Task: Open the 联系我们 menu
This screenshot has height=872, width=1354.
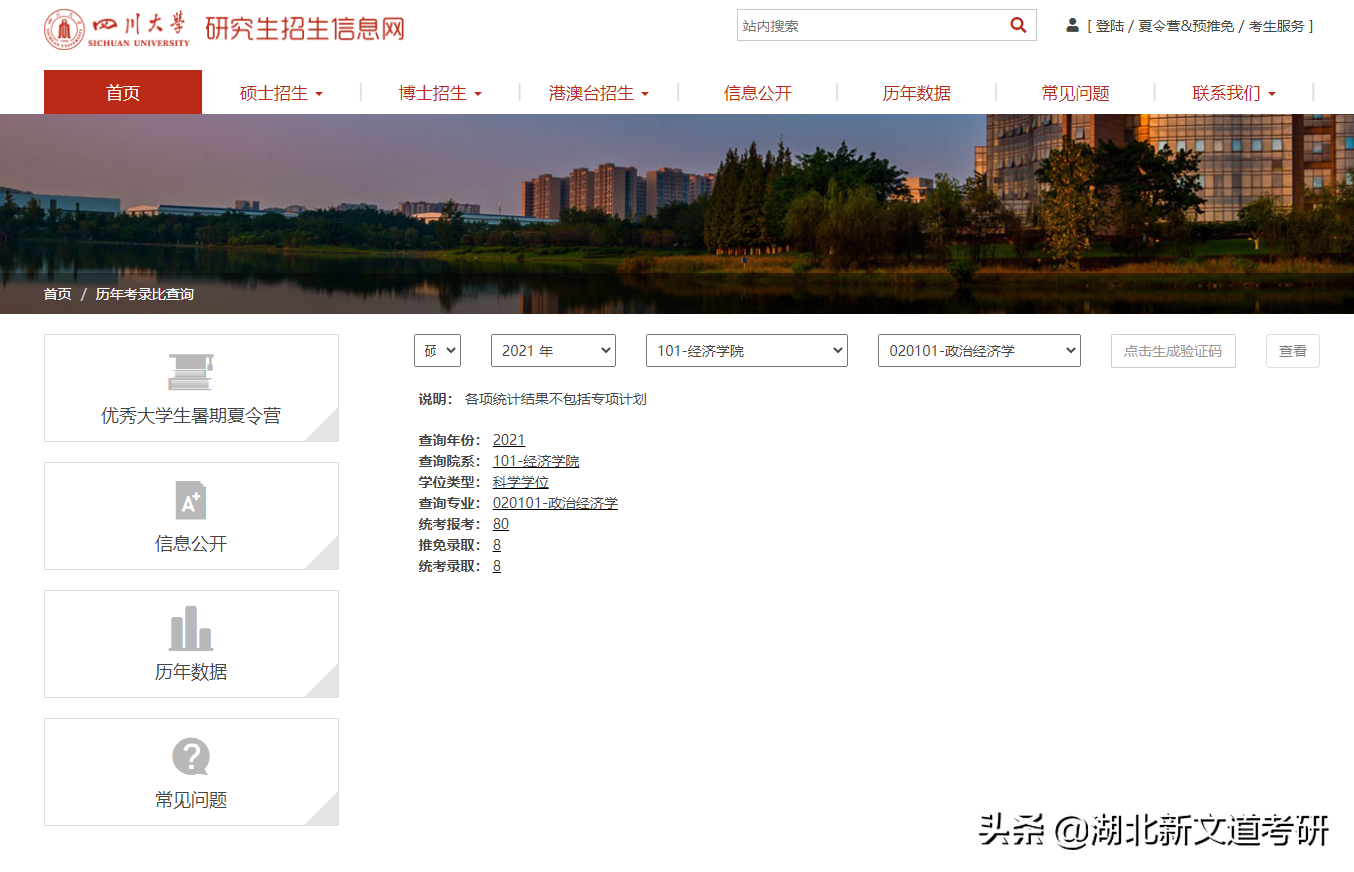Action: click(1234, 92)
